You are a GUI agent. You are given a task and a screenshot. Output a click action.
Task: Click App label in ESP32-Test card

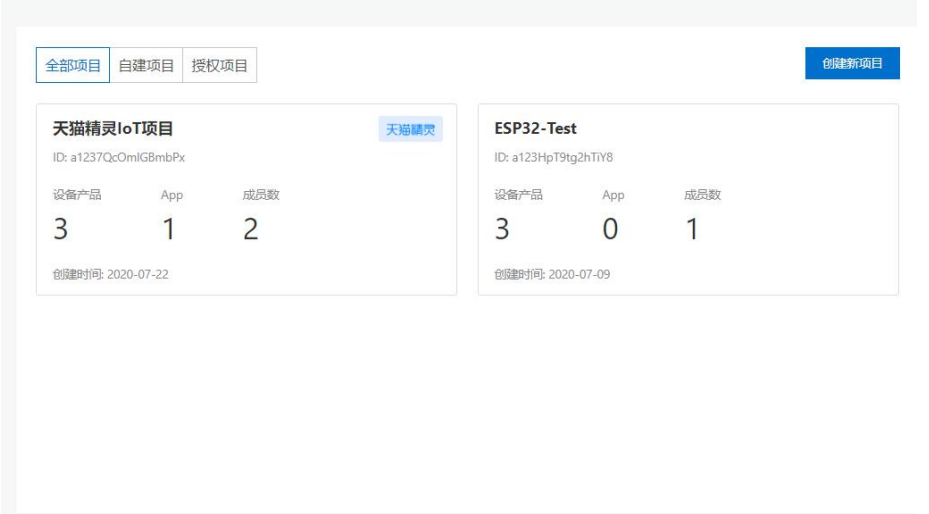613,195
